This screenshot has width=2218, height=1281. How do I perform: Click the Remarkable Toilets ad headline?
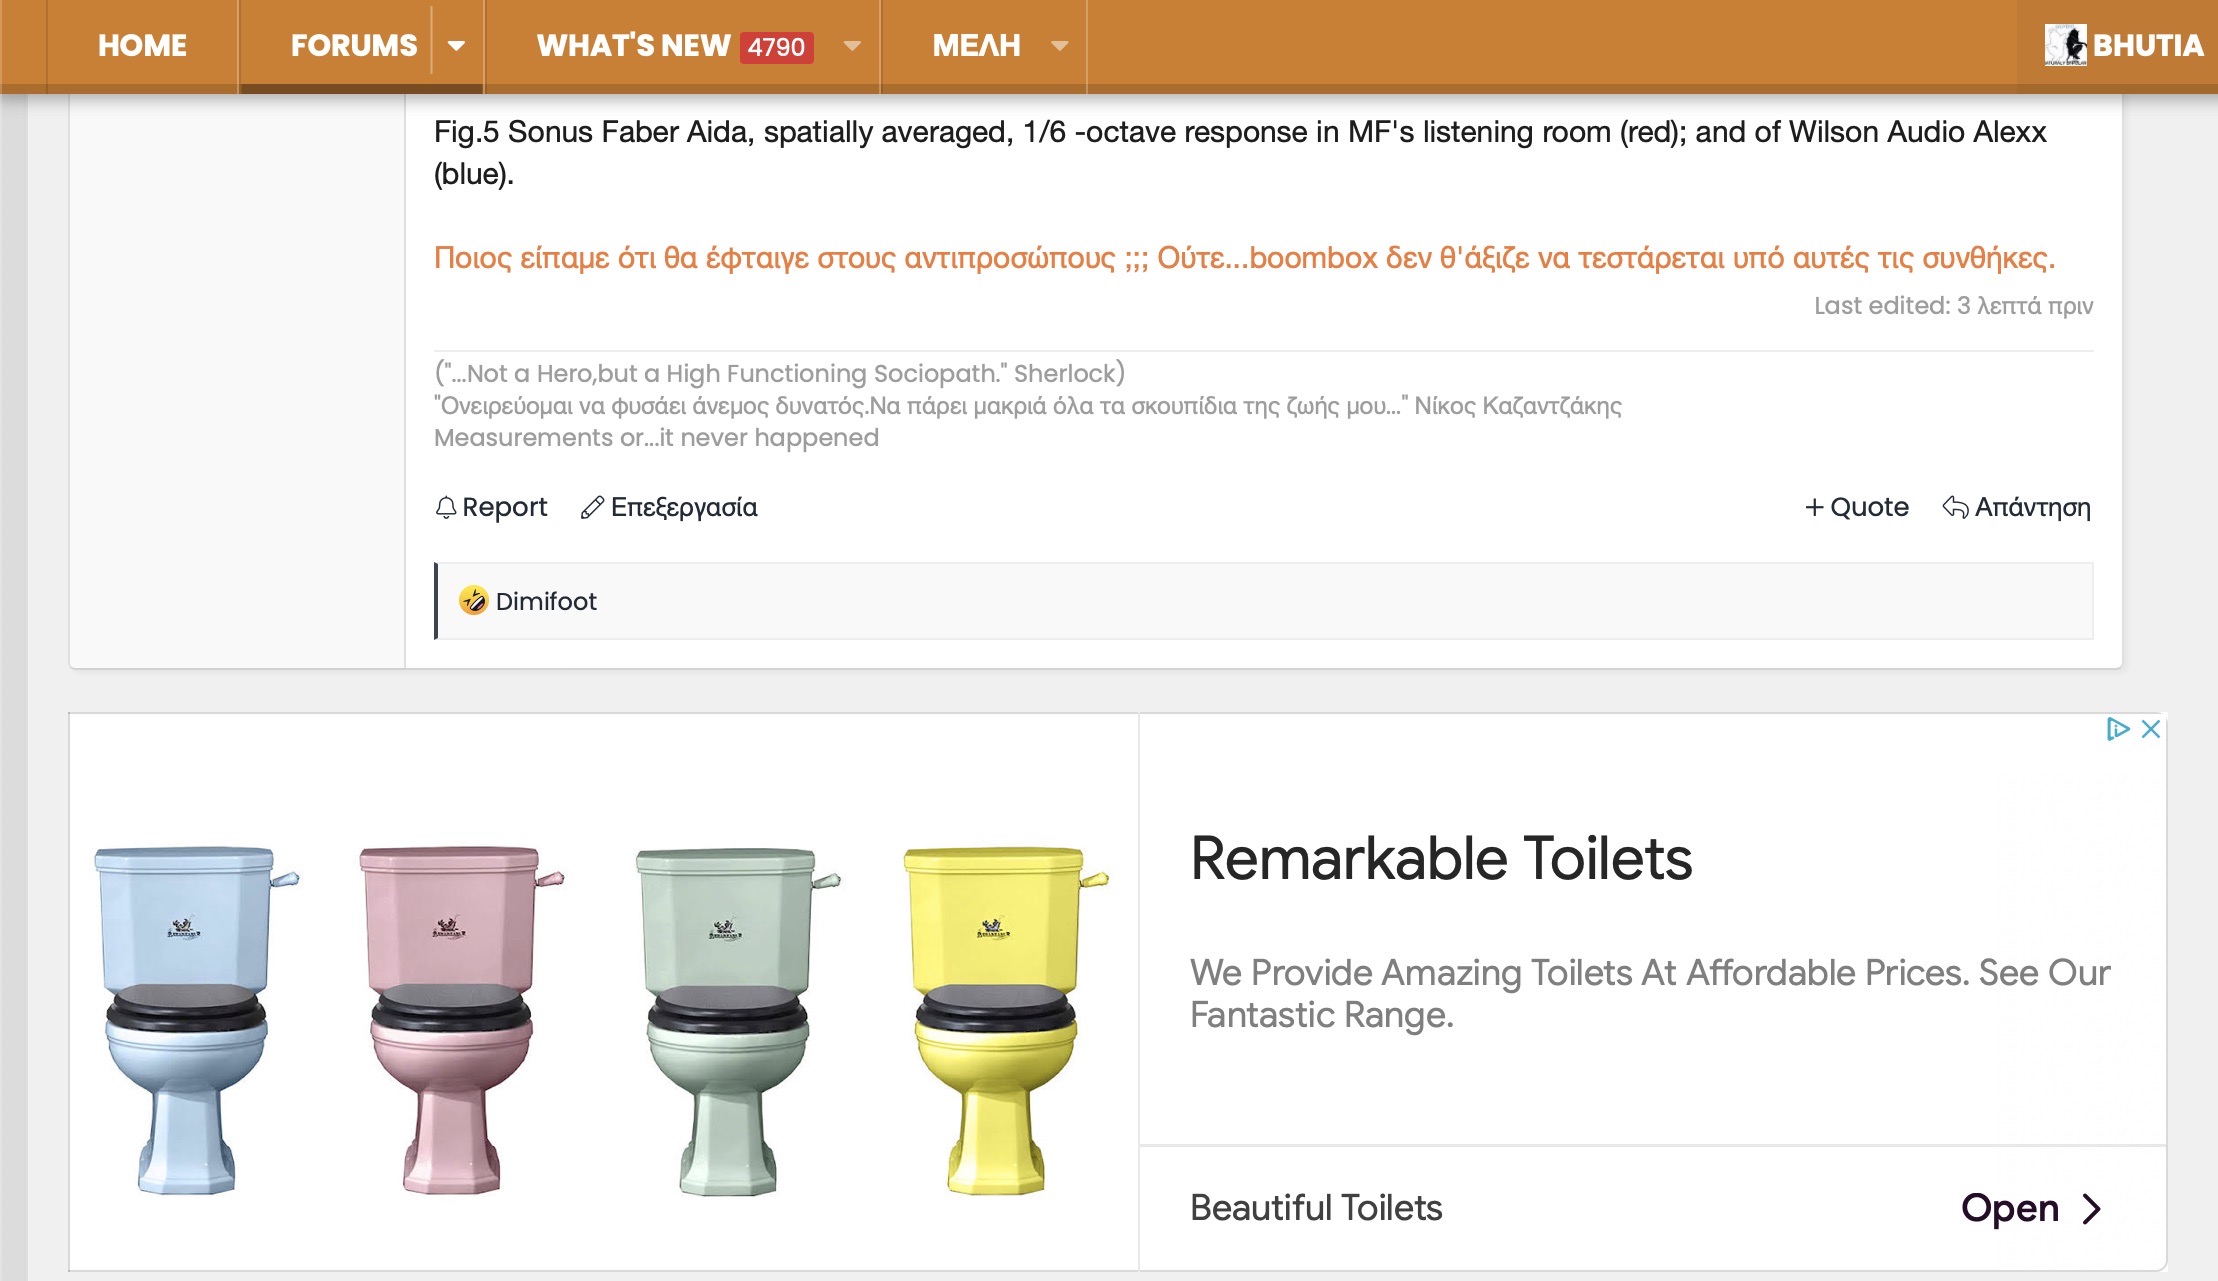pos(1441,859)
